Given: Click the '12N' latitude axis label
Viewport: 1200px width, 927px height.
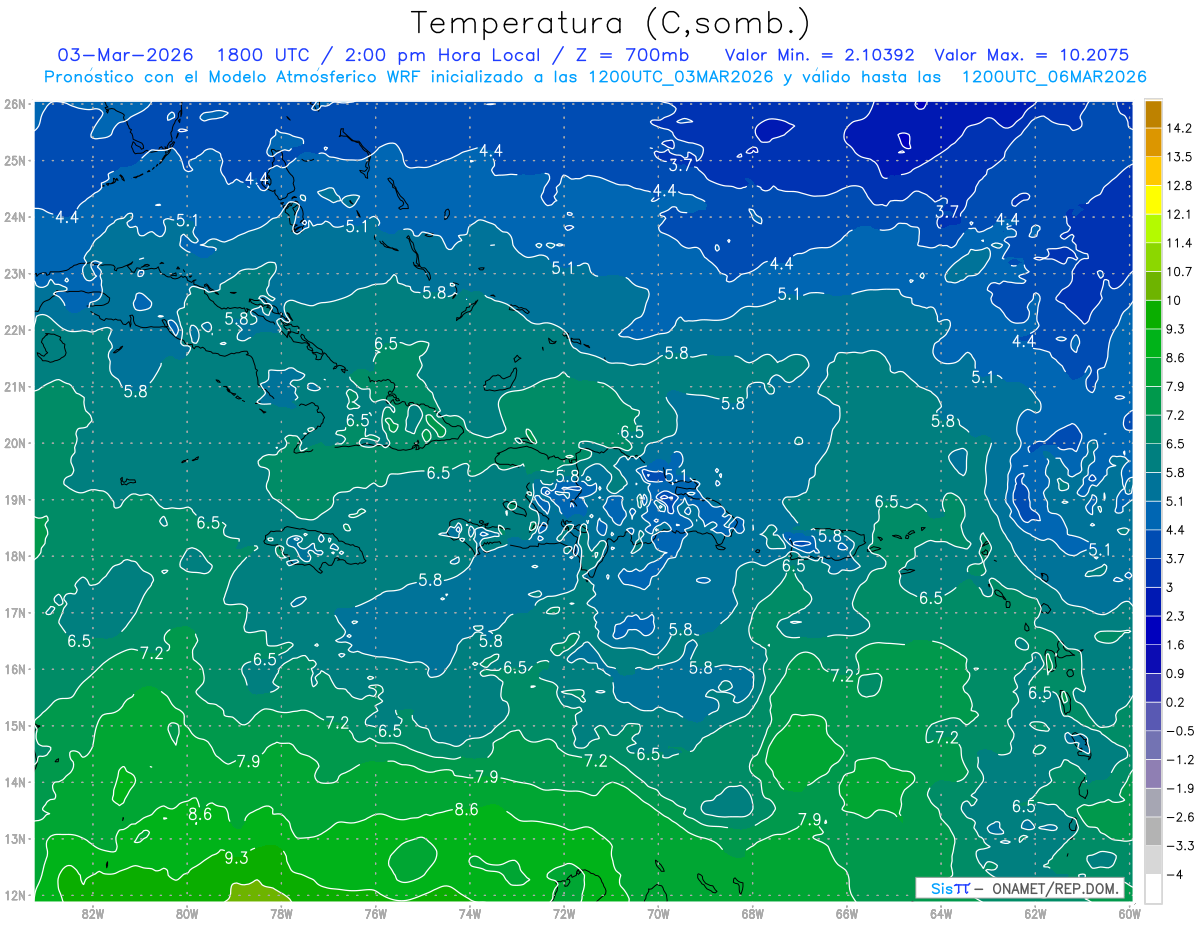Looking at the screenshot, I should pyautogui.click(x=14, y=894).
